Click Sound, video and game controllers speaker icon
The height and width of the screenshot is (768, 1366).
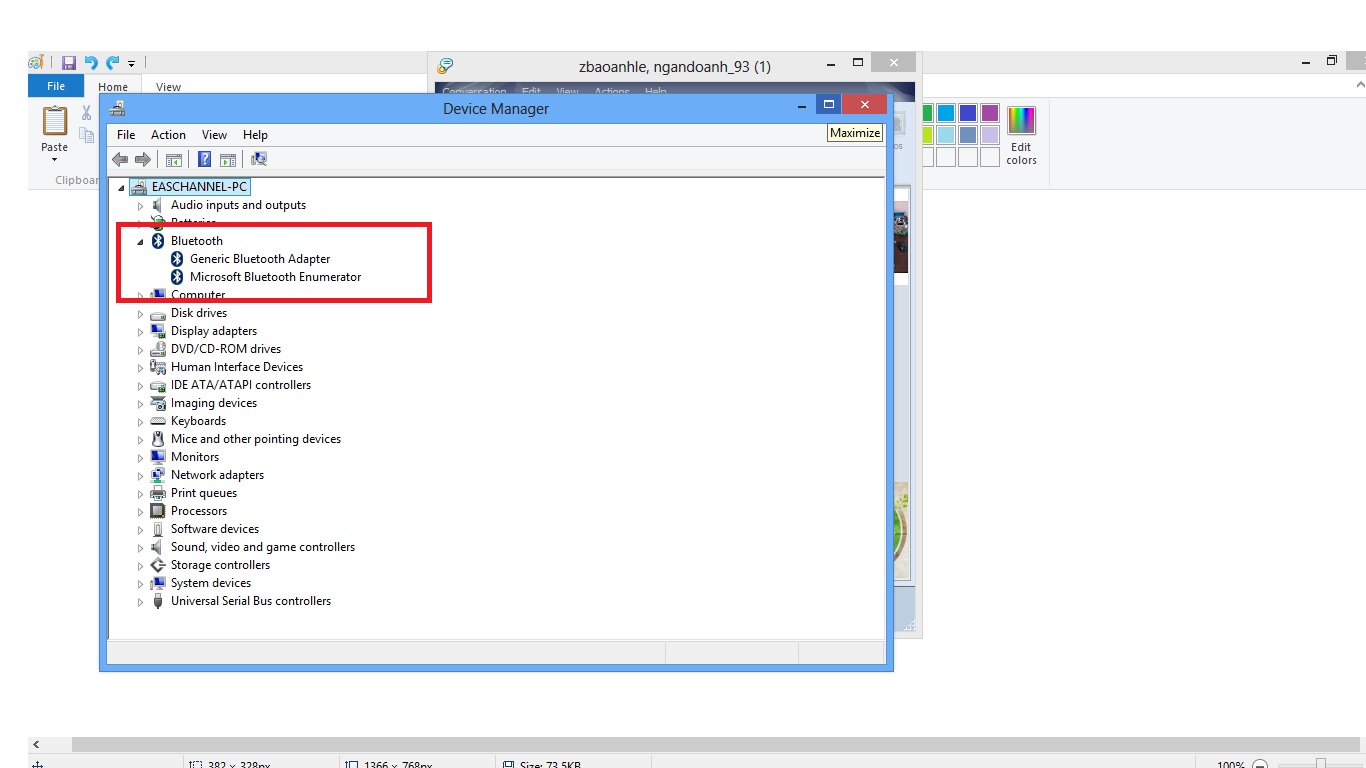158,547
